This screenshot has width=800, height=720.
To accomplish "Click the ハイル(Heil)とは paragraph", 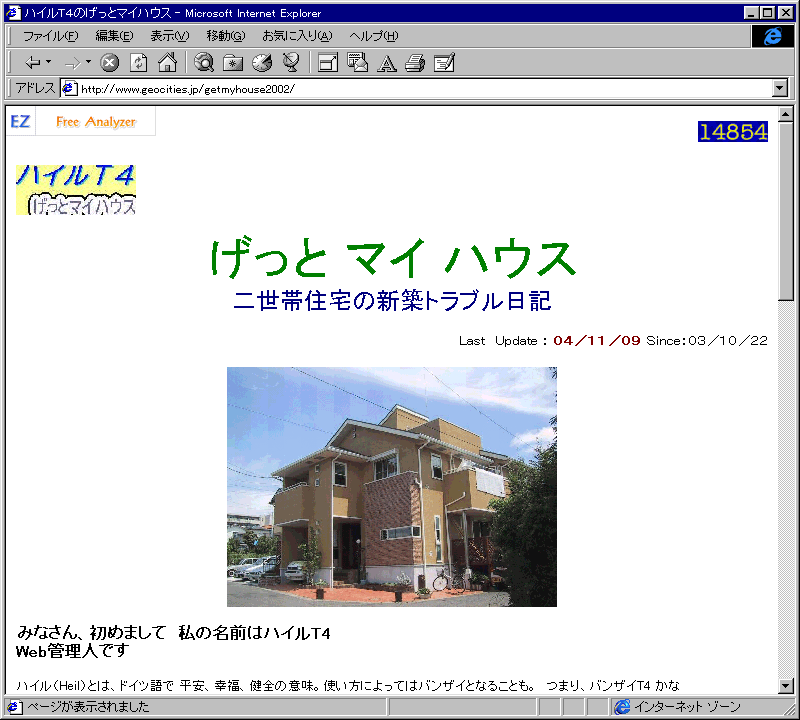I will pyautogui.click(x=348, y=685).
